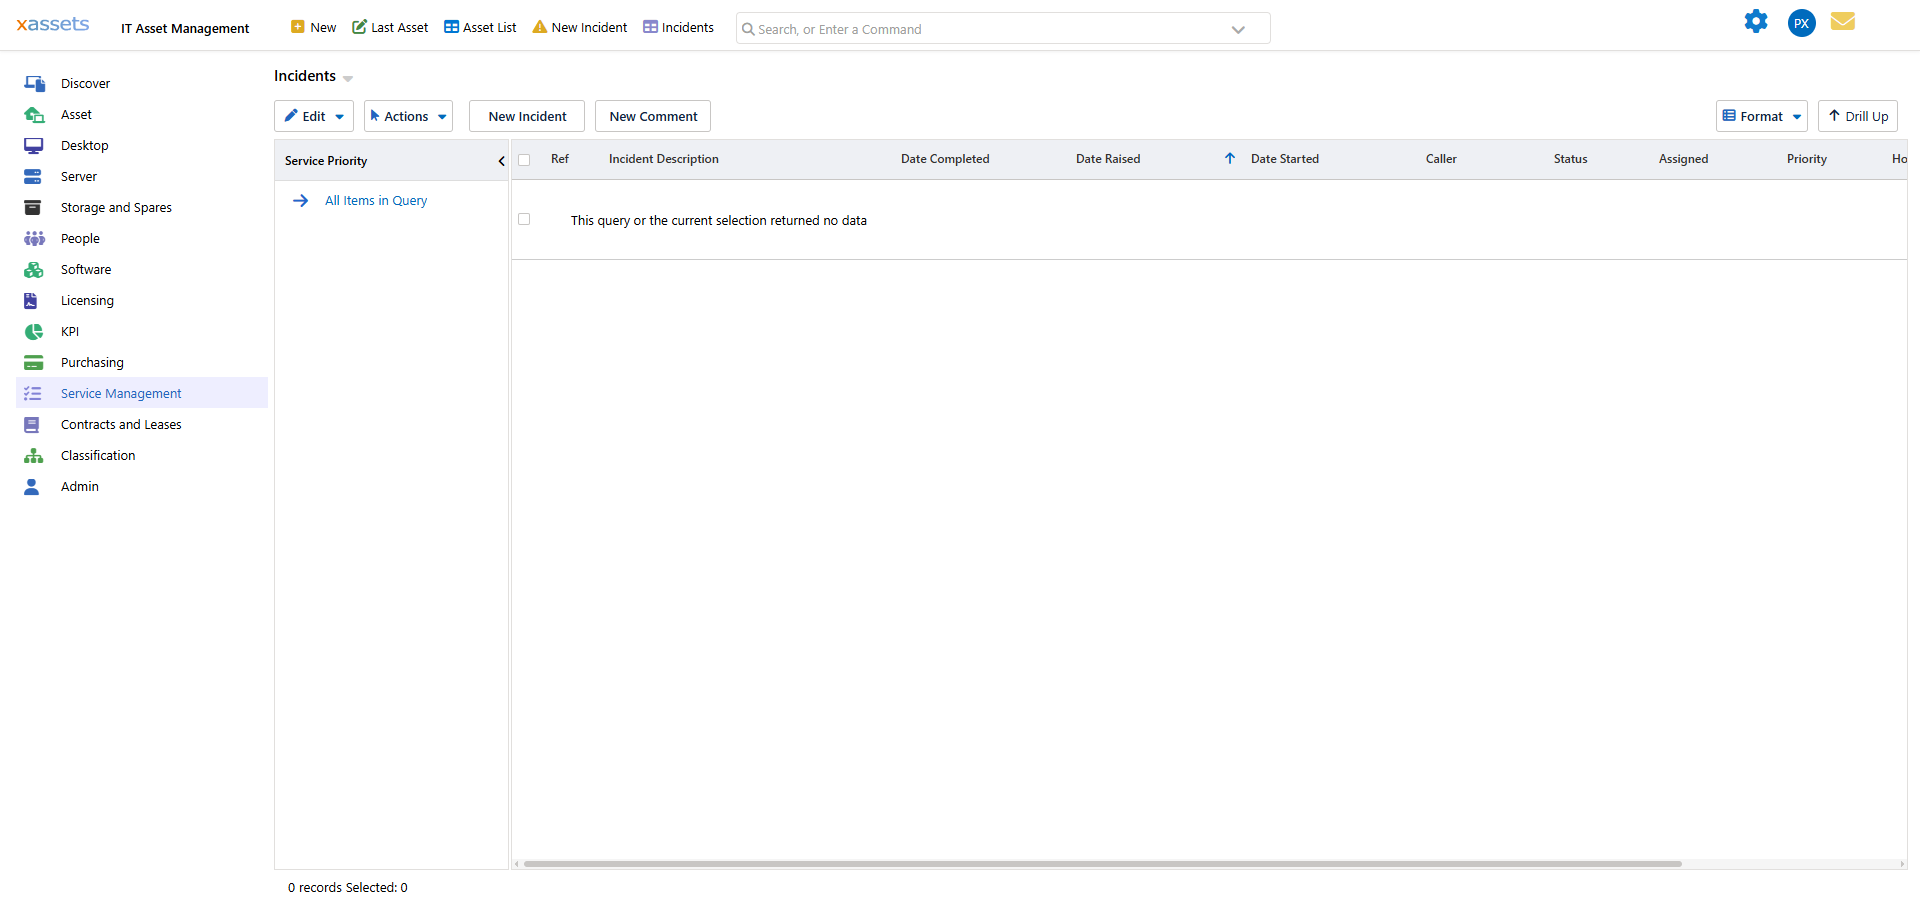Tick the checkbox beside the no data row

[x=524, y=220]
